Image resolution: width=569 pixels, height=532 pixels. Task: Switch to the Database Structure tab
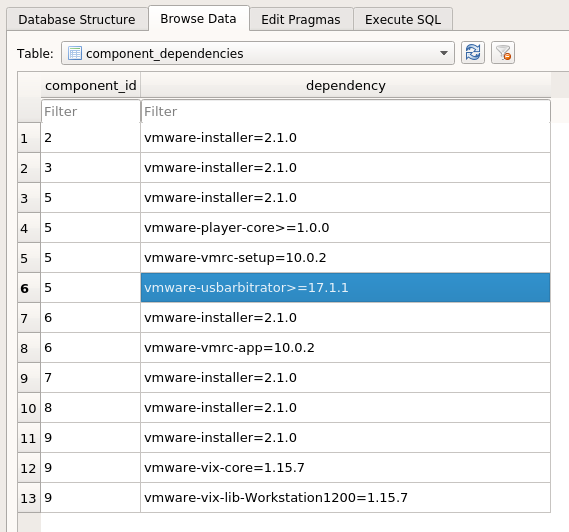coord(77,20)
